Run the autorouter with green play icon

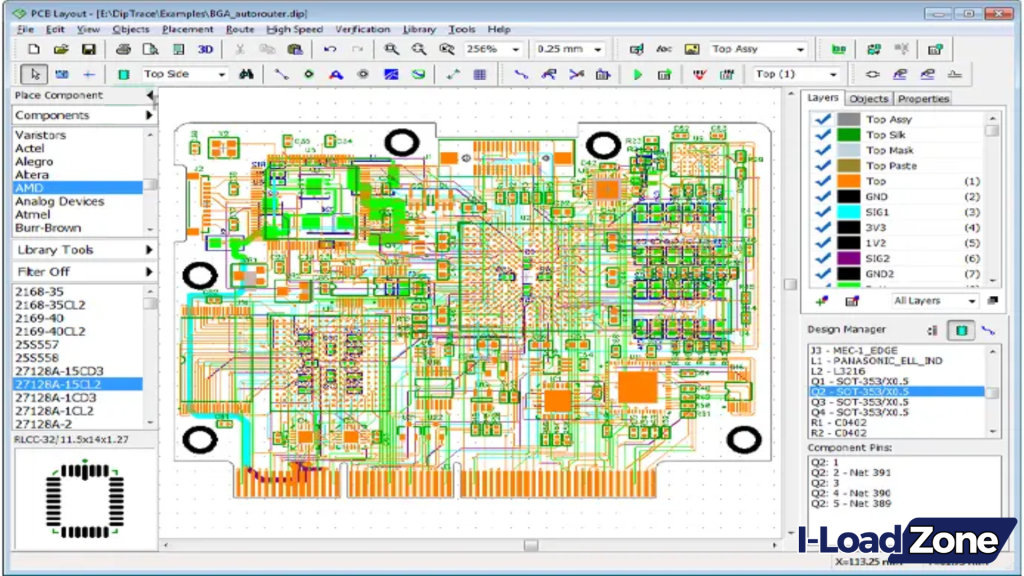[637, 73]
